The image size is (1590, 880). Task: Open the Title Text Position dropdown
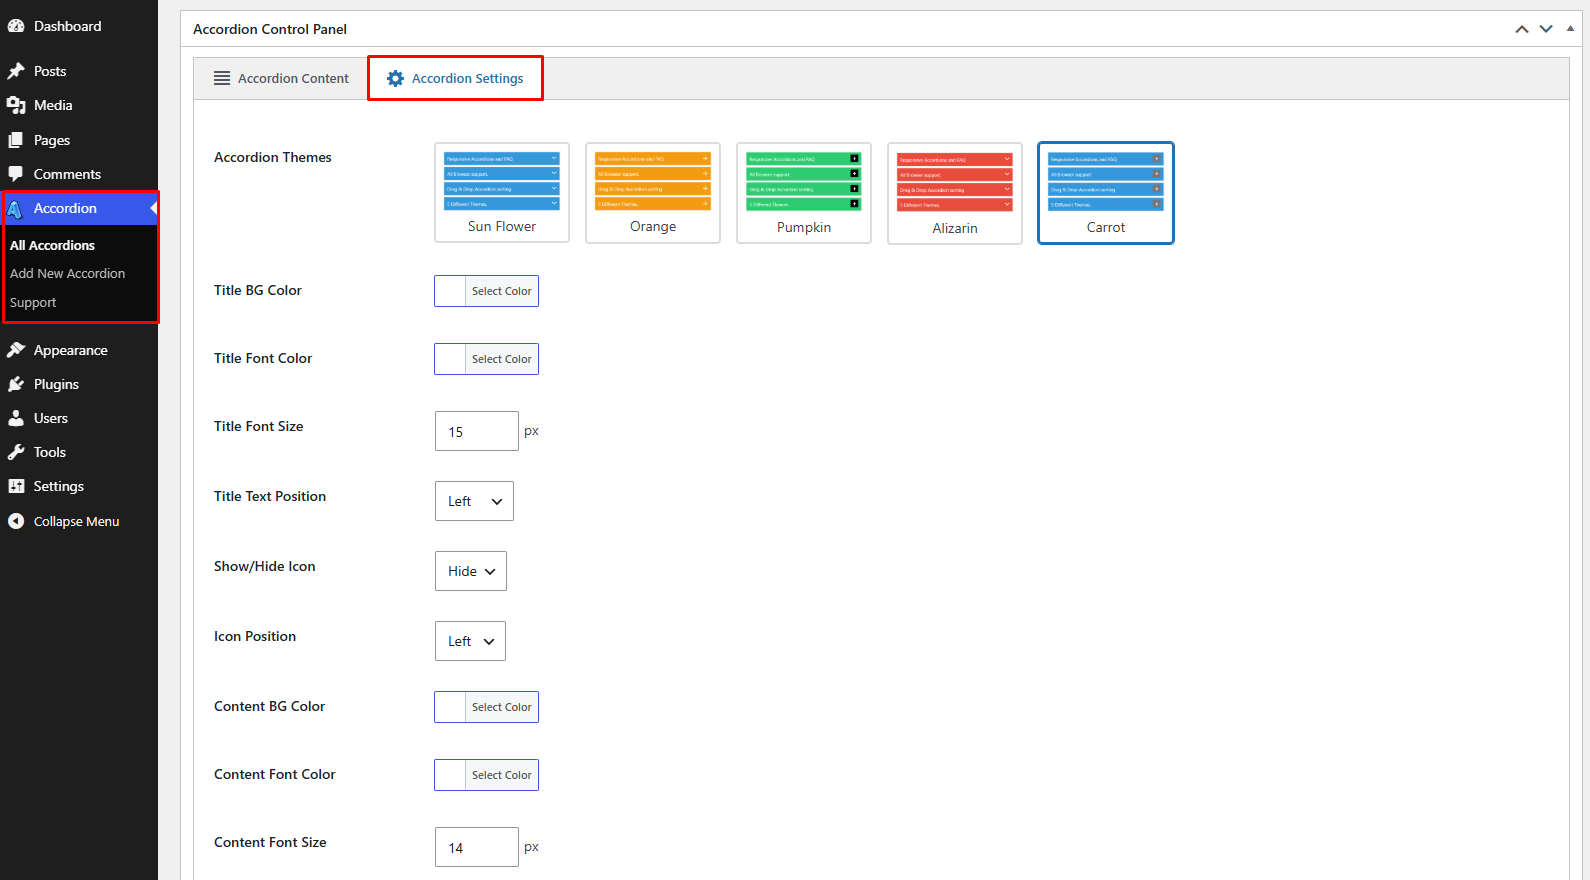click(474, 501)
